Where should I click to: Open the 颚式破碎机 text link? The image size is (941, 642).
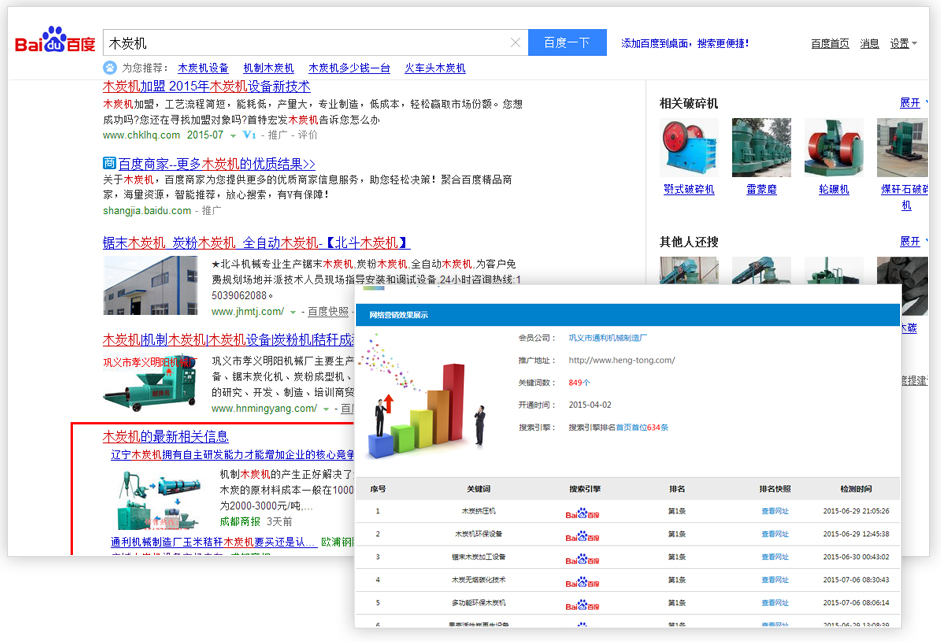click(689, 190)
